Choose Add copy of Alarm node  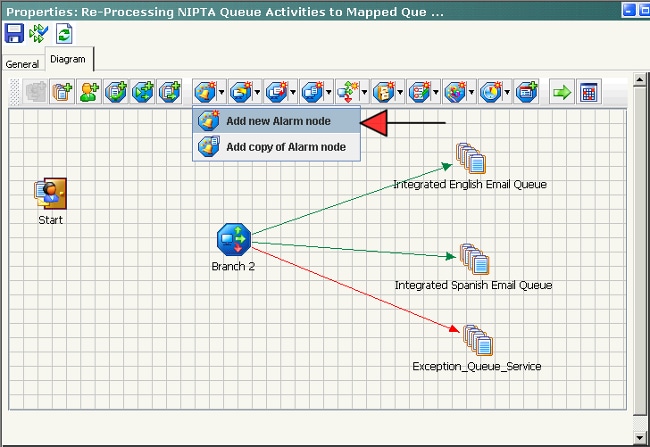click(276, 147)
